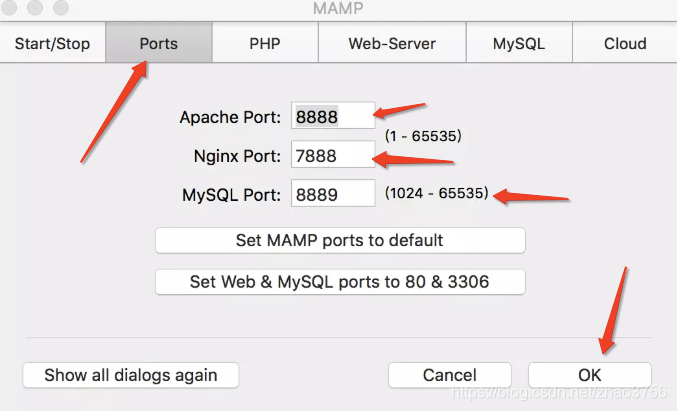Image resolution: width=677 pixels, height=411 pixels.
Task: Cancel the preferences dialog
Action: click(449, 375)
